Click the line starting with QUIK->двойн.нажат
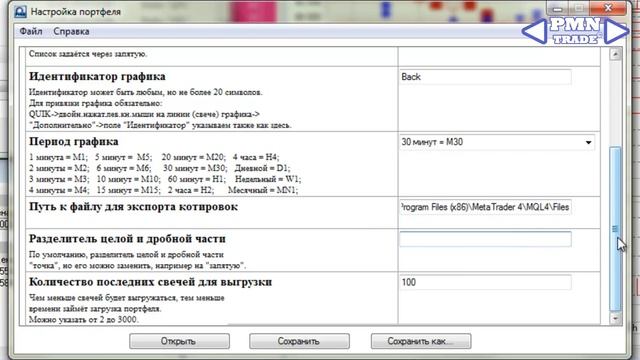 point(144,114)
